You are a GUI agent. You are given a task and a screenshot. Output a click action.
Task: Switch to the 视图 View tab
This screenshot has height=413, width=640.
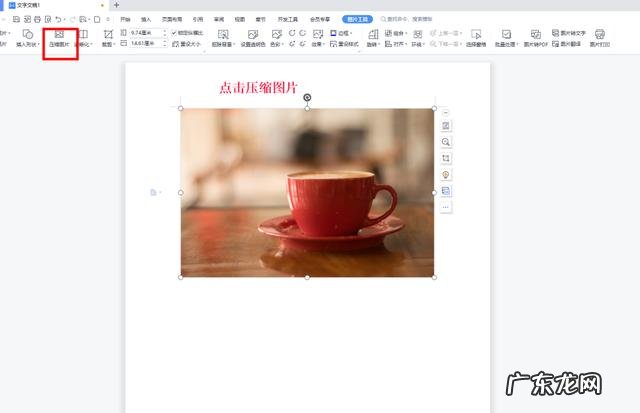pyautogui.click(x=240, y=19)
